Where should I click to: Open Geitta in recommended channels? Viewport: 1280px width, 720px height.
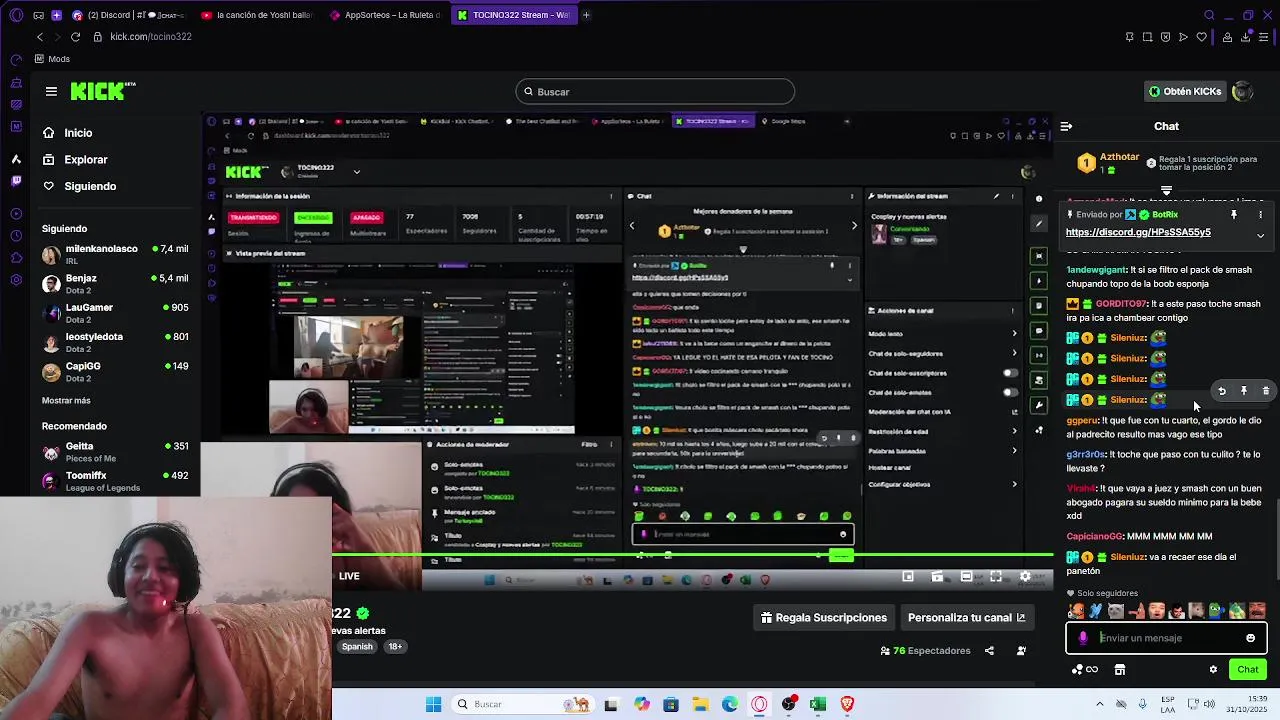point(115,452)
